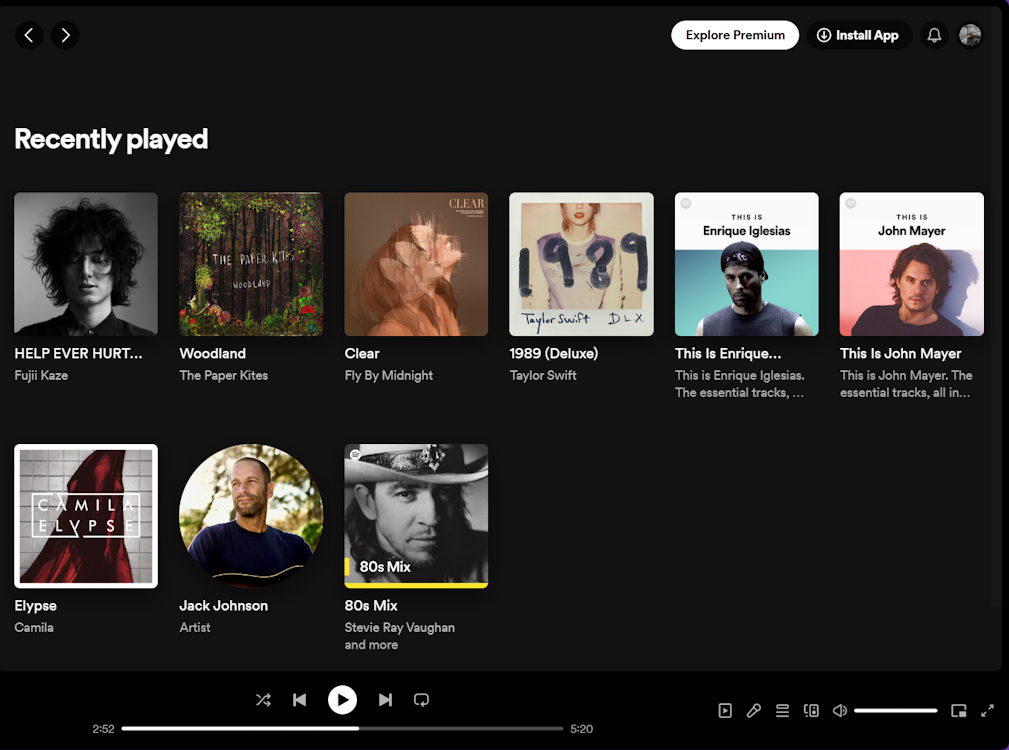Image resolution: width=1009 pixels, height=750 pixels.
Task: Open the Now Playing view
Action: [x=725, y=710]
